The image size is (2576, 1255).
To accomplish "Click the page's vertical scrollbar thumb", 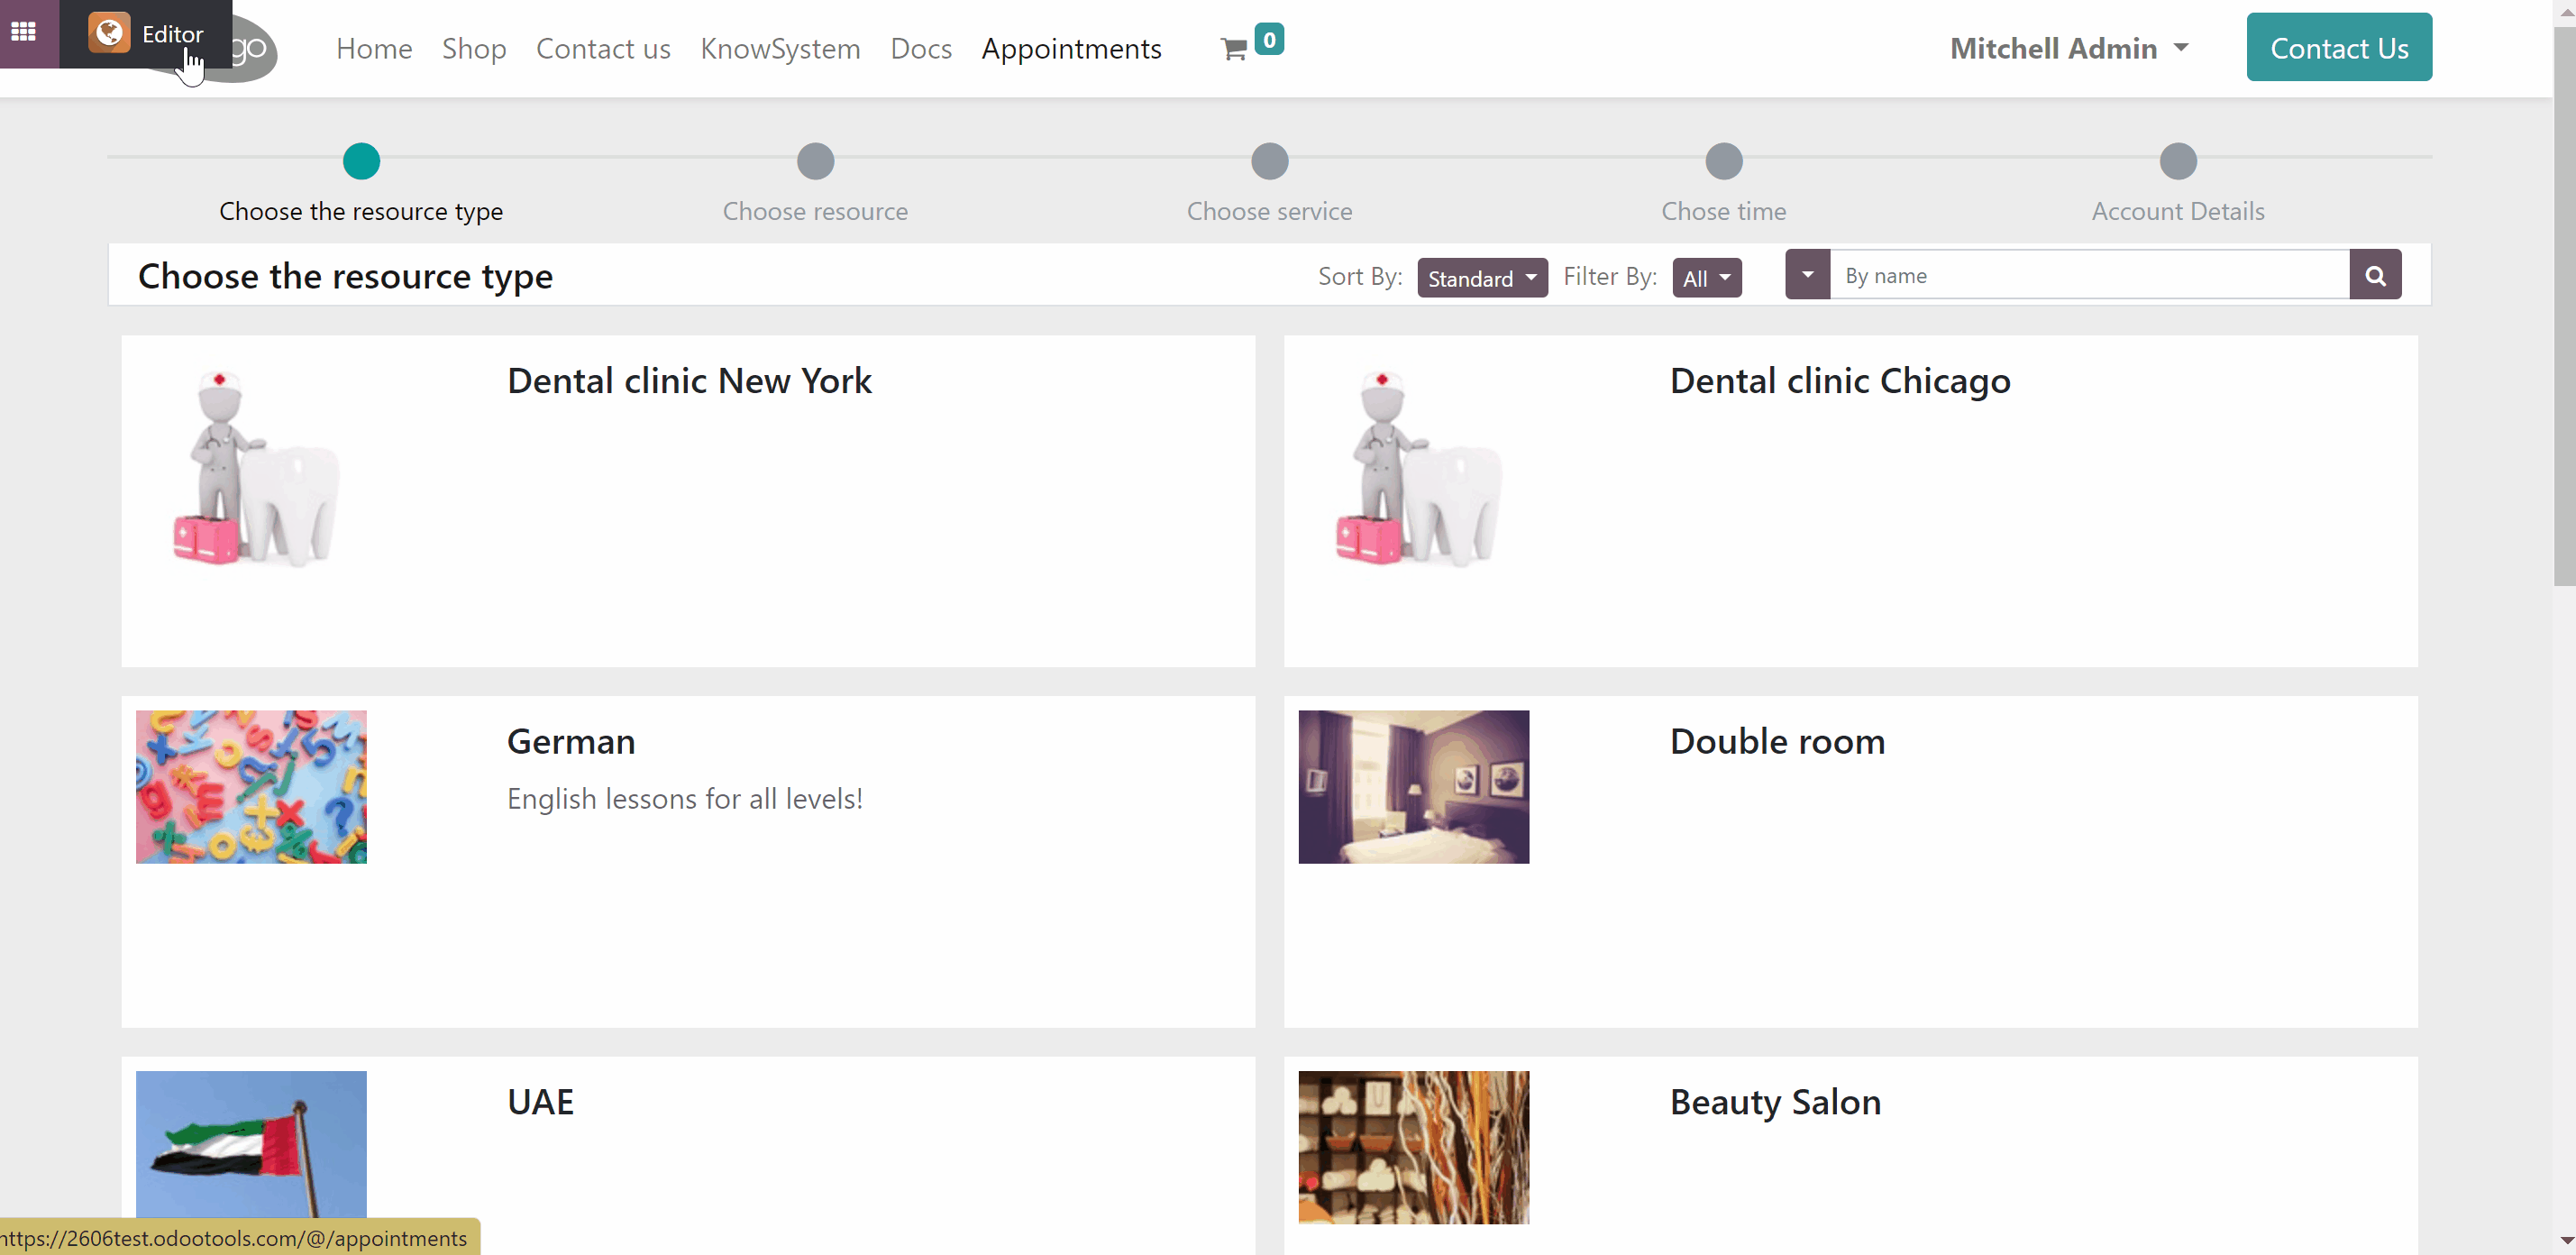I will tap(2565, 305).
